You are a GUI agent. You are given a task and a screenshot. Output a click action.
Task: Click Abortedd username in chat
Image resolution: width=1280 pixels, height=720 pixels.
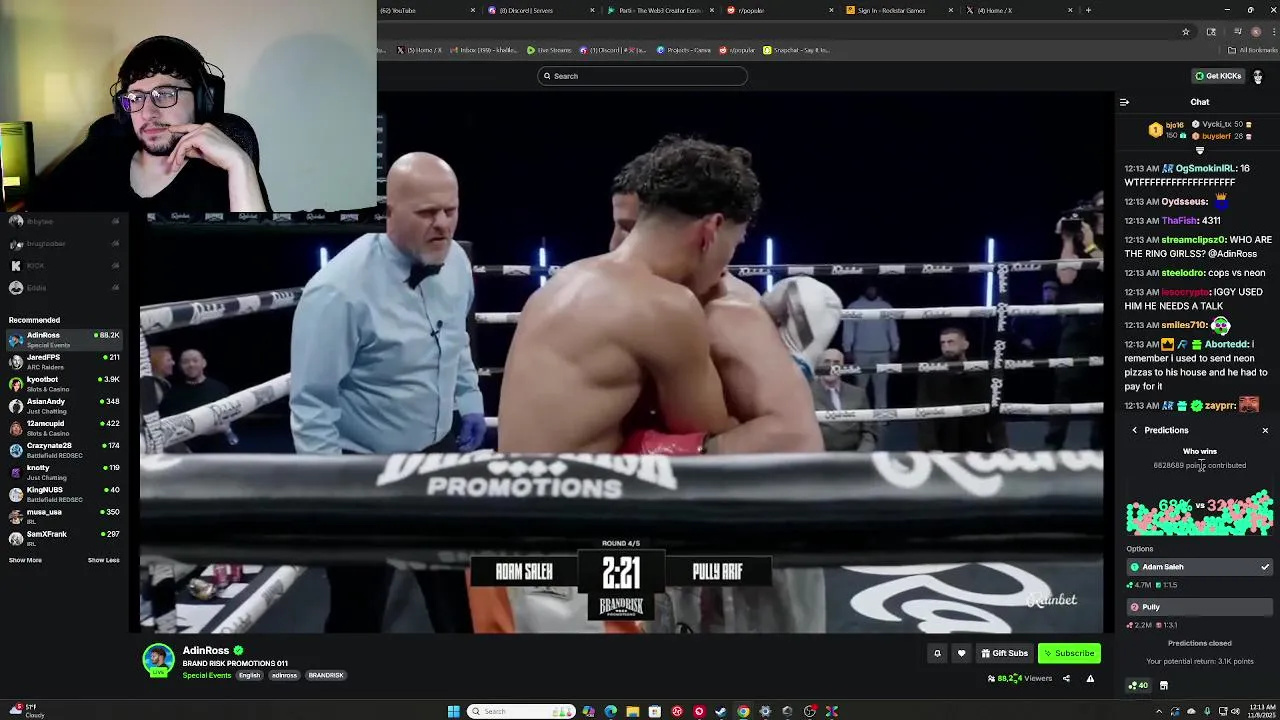pyautogui.click(x=1226, y=344)
